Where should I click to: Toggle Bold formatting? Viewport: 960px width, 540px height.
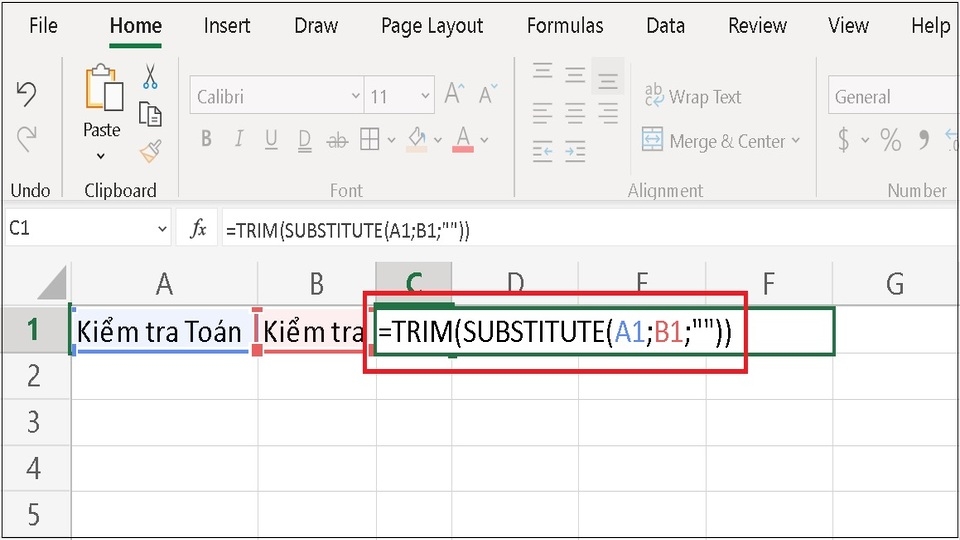[x=206, y=139]
